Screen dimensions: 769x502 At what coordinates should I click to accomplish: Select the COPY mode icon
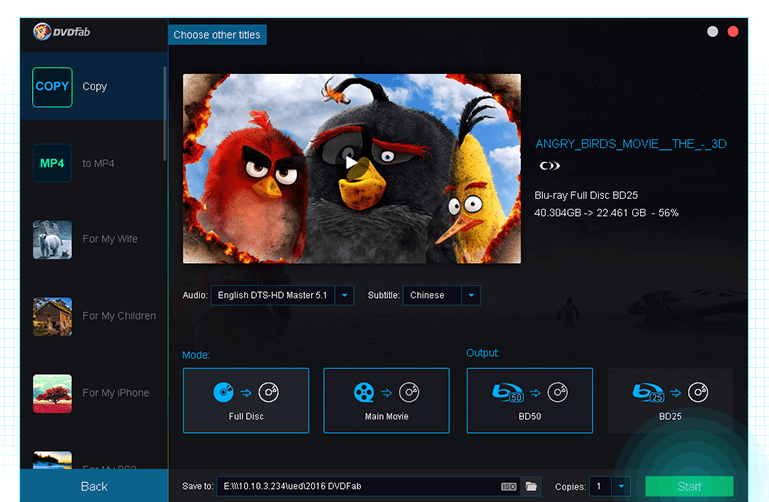pyautogui.click(x=52, y=87)
